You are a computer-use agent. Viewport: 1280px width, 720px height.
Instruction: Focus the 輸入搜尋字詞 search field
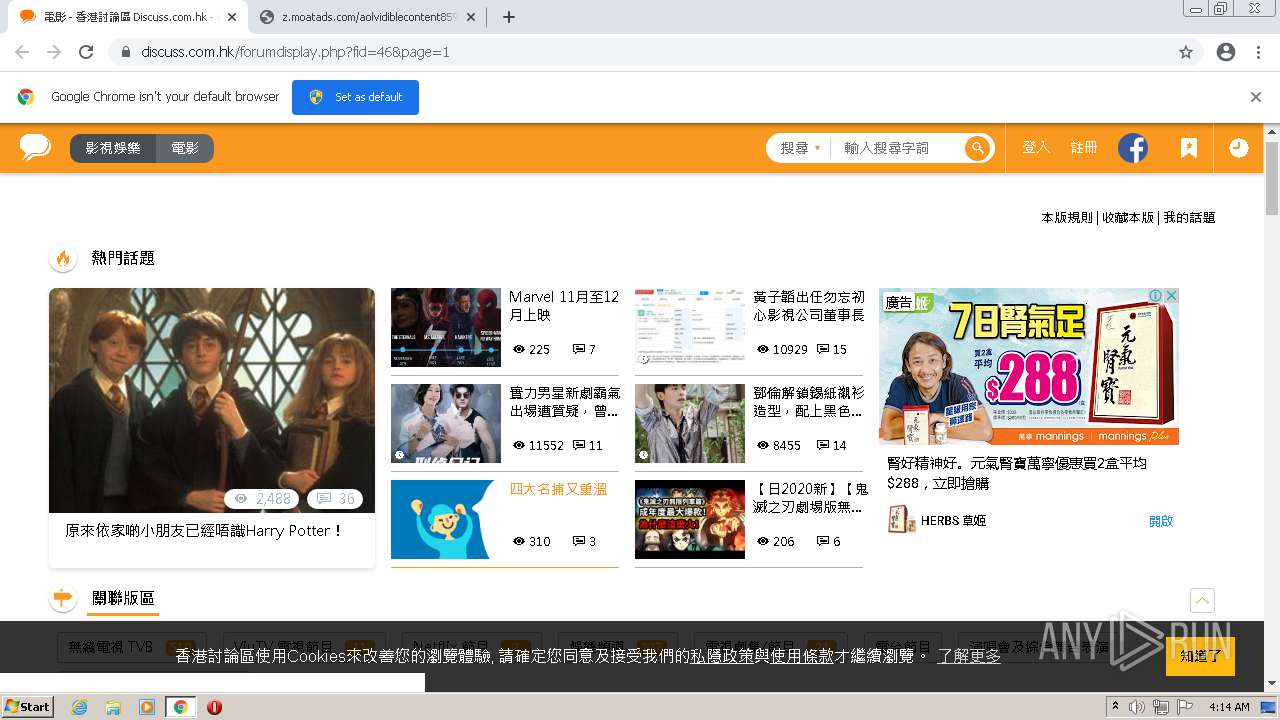coord(897,148)
